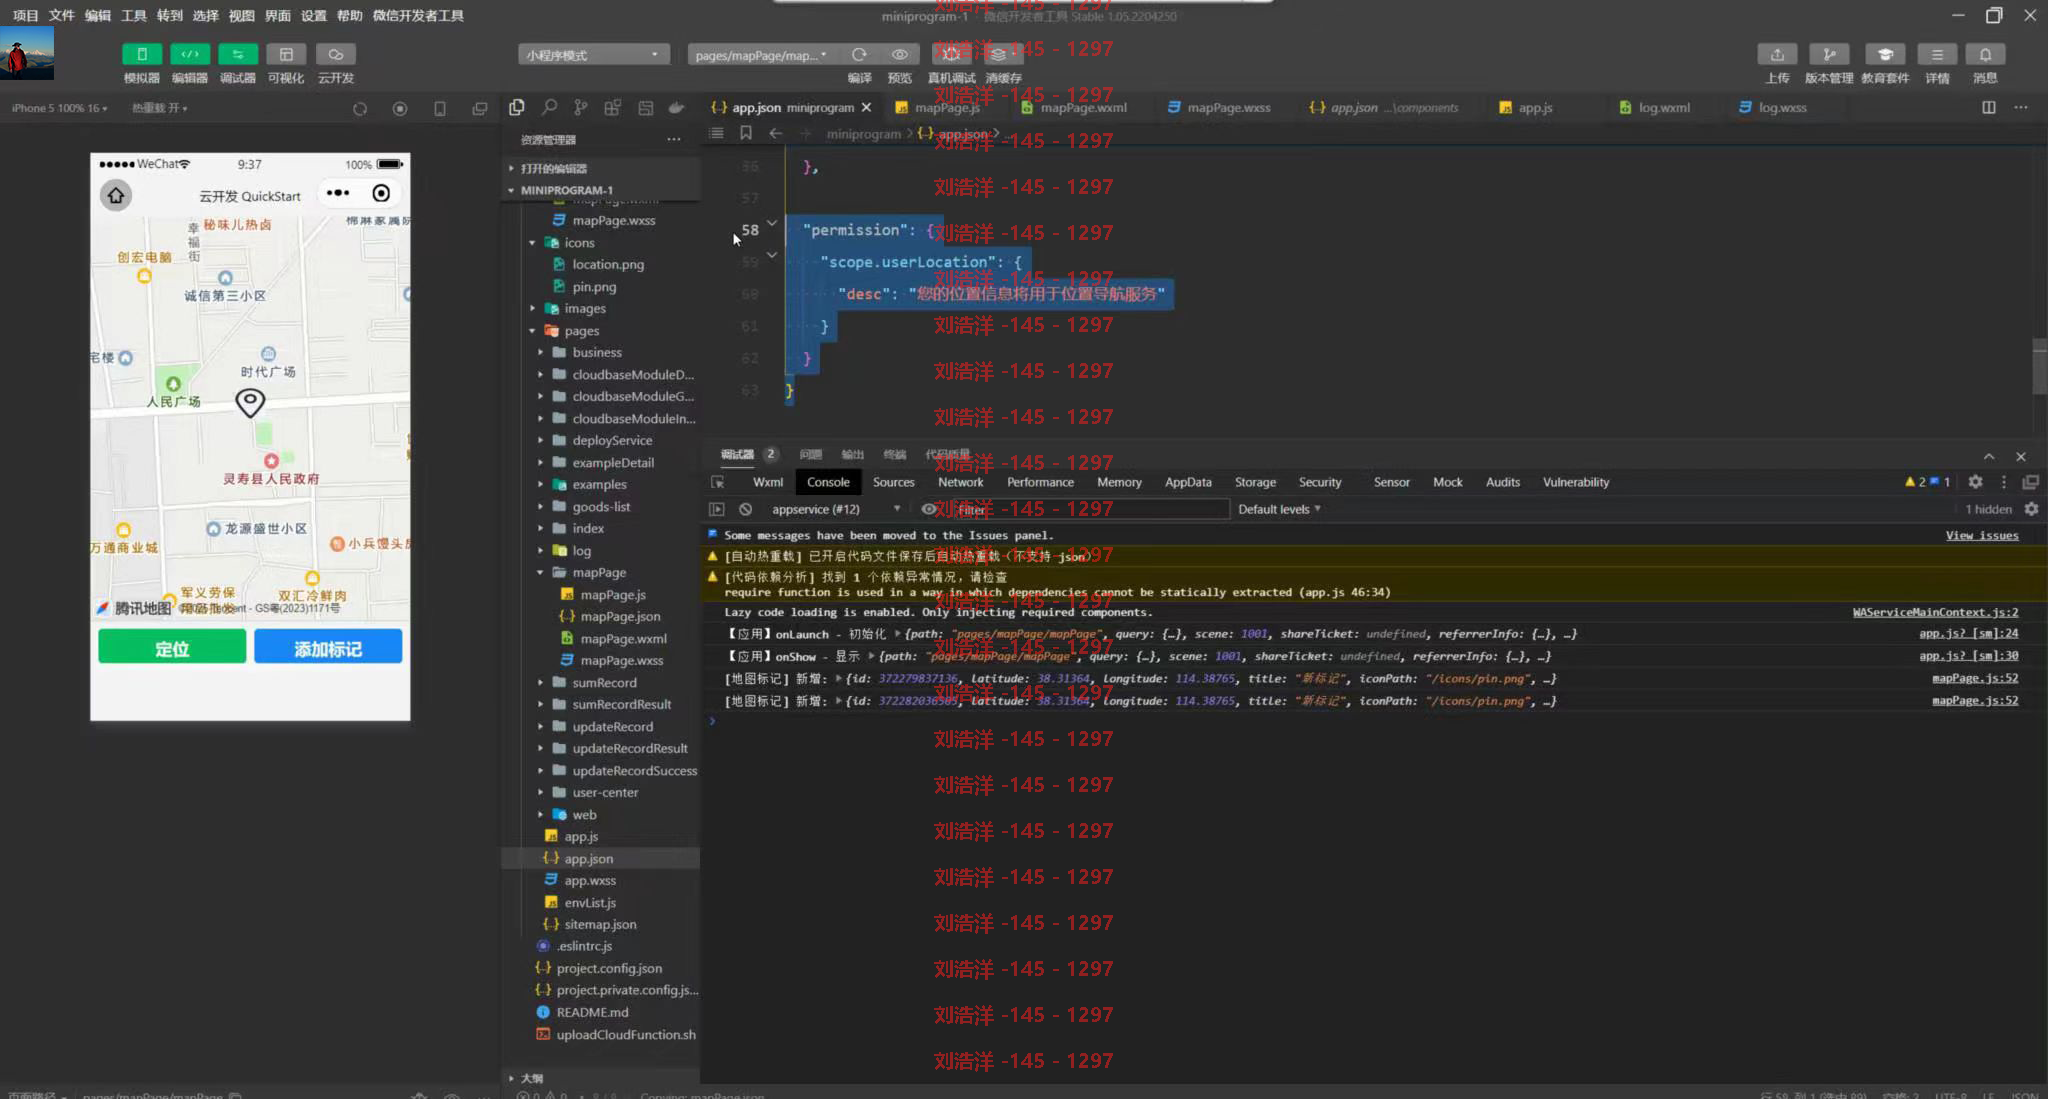Viewport: 2048px width, 1099px height.
Task: Open the mini program mode dropdown
Action: 594,55
